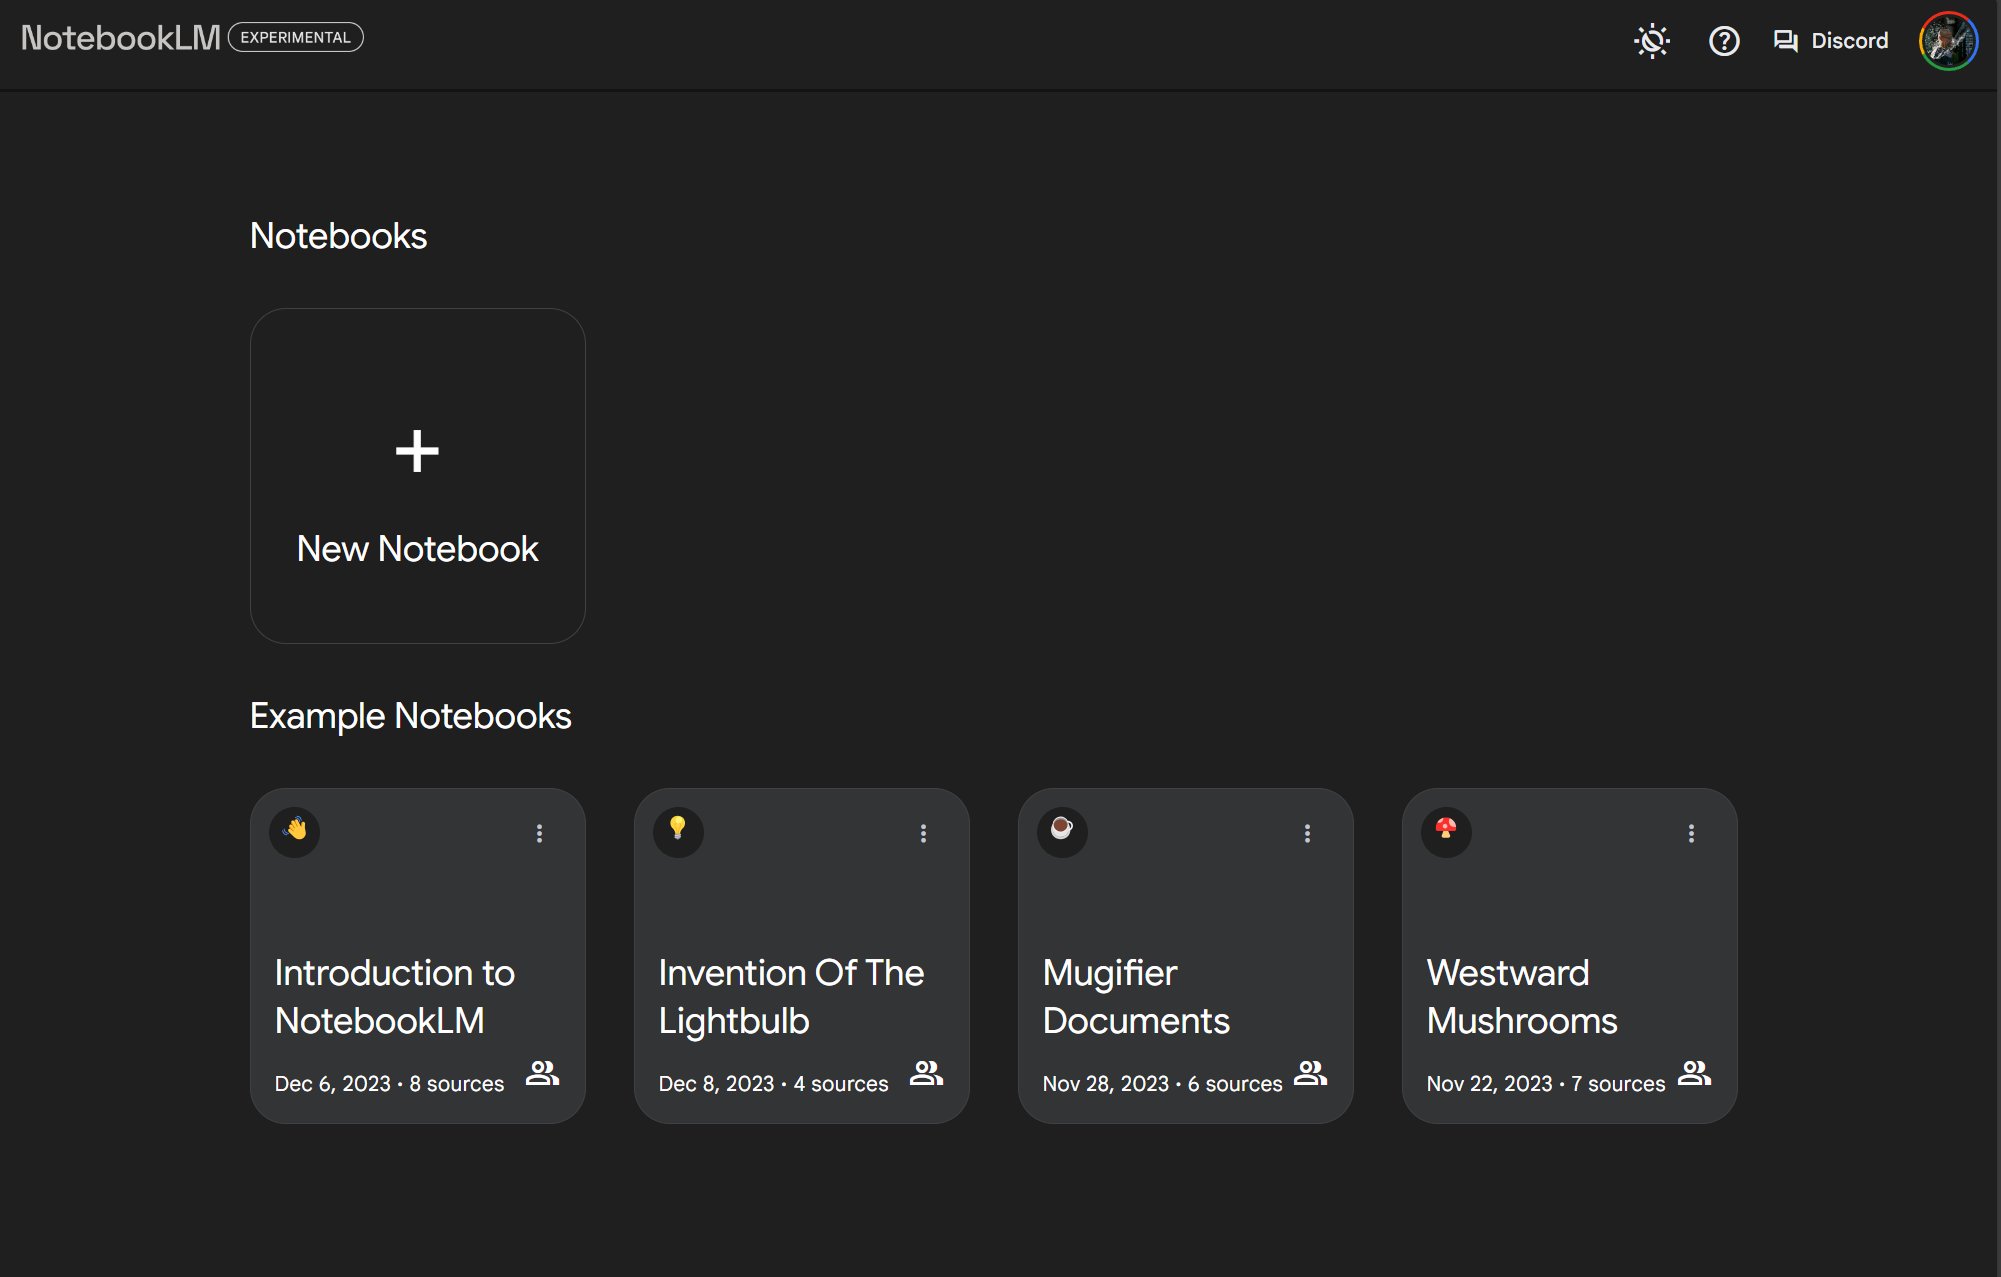The width and height of the screenshot is (2001, 1277).
Task: Click the coffee mug emoji icon
Action: pyautogui.click(x=1062, y=830)
